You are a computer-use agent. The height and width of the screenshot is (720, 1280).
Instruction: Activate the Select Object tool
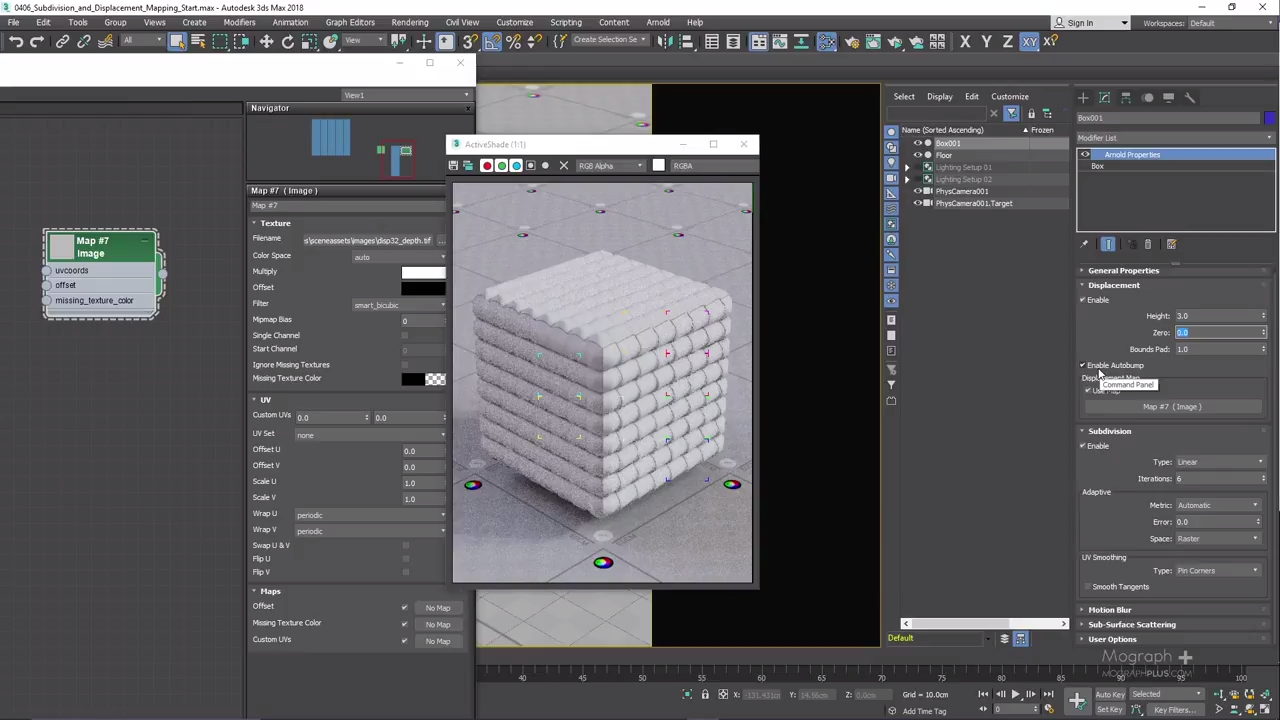[176, 41]
